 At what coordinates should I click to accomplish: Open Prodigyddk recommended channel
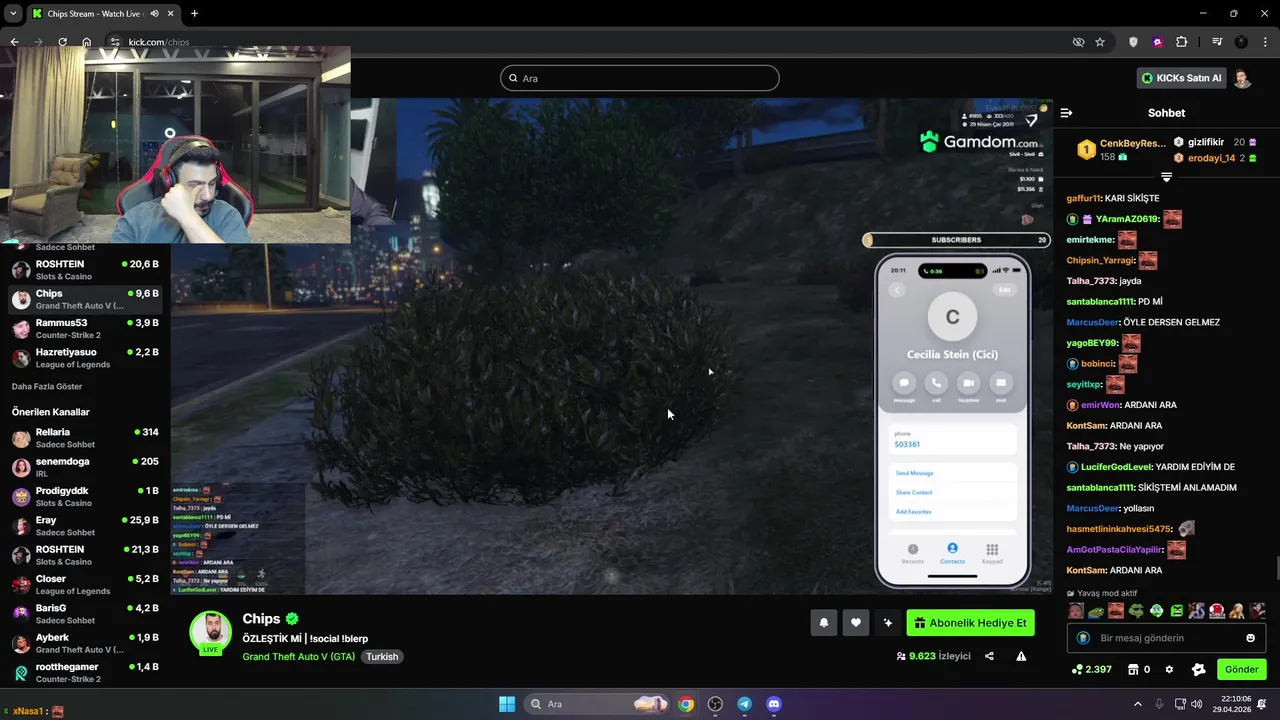click(85, 497)
